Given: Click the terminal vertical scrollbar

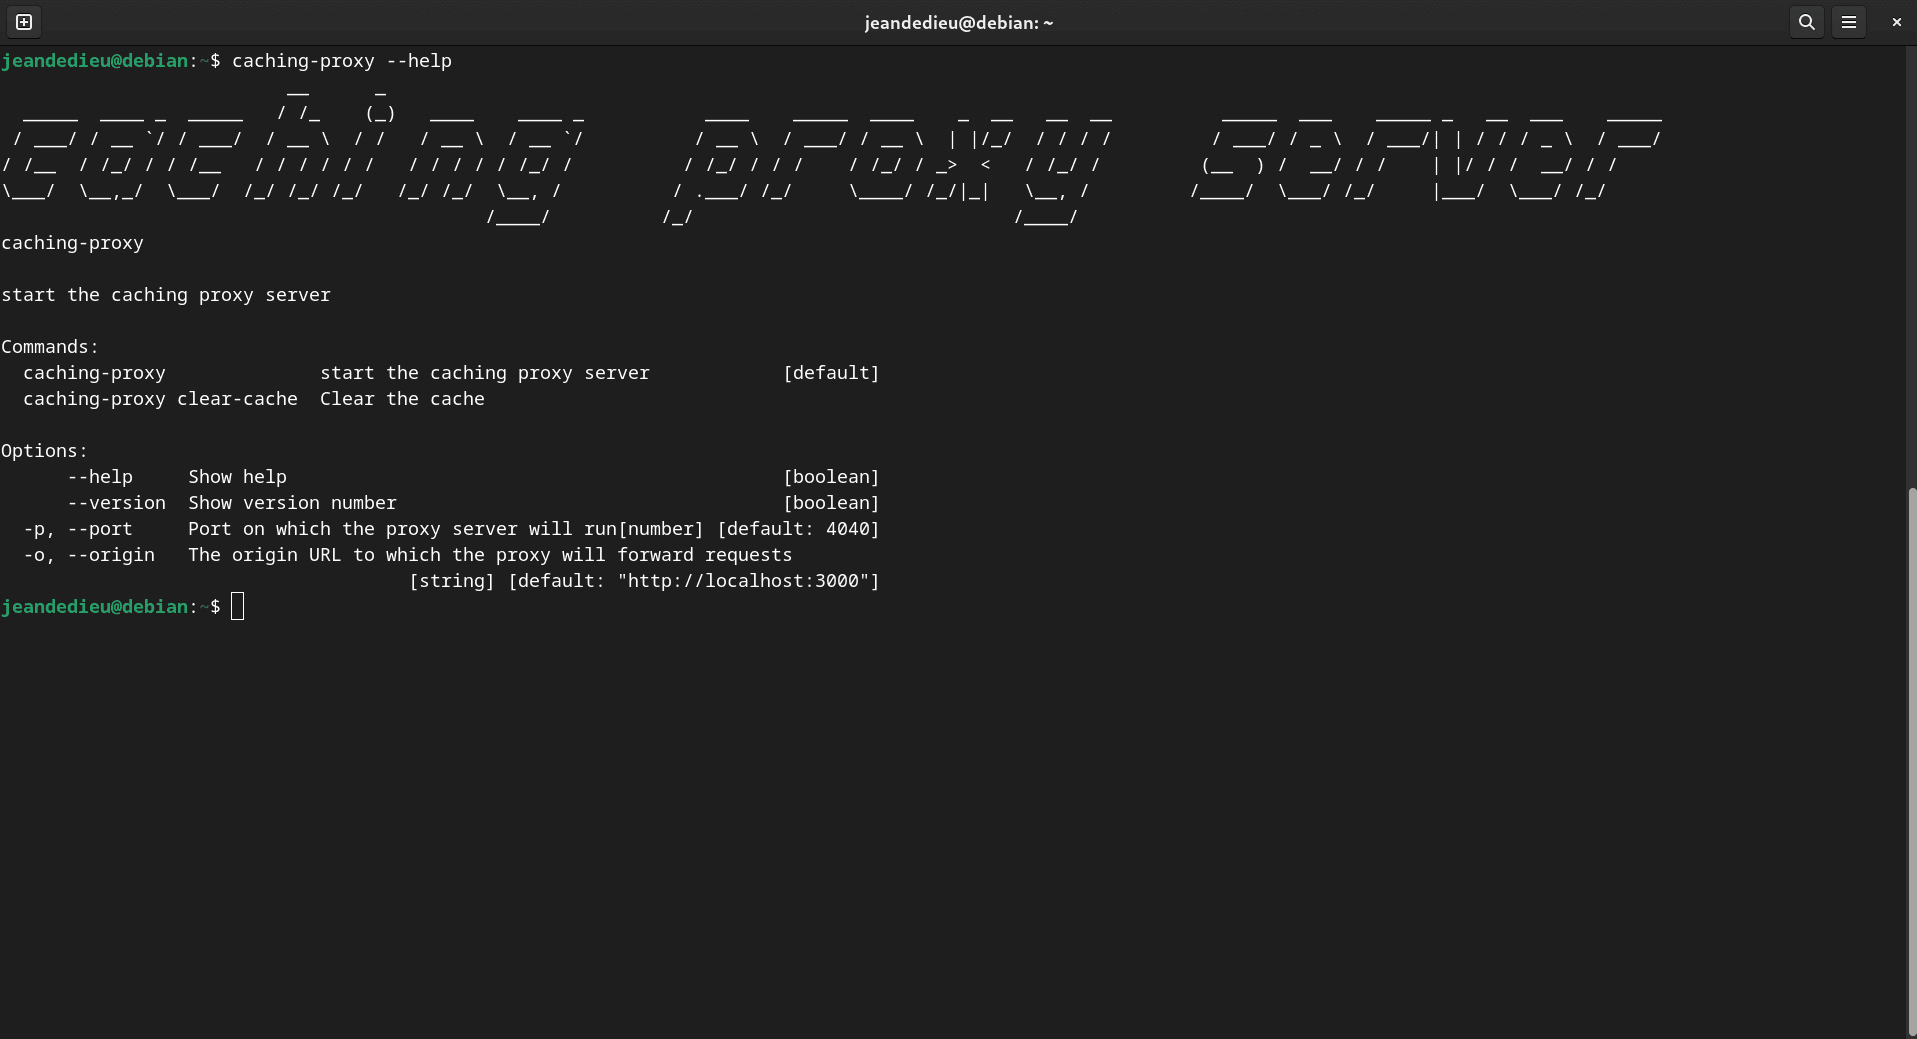Looking at the screenshot, I should (1912, 760).
